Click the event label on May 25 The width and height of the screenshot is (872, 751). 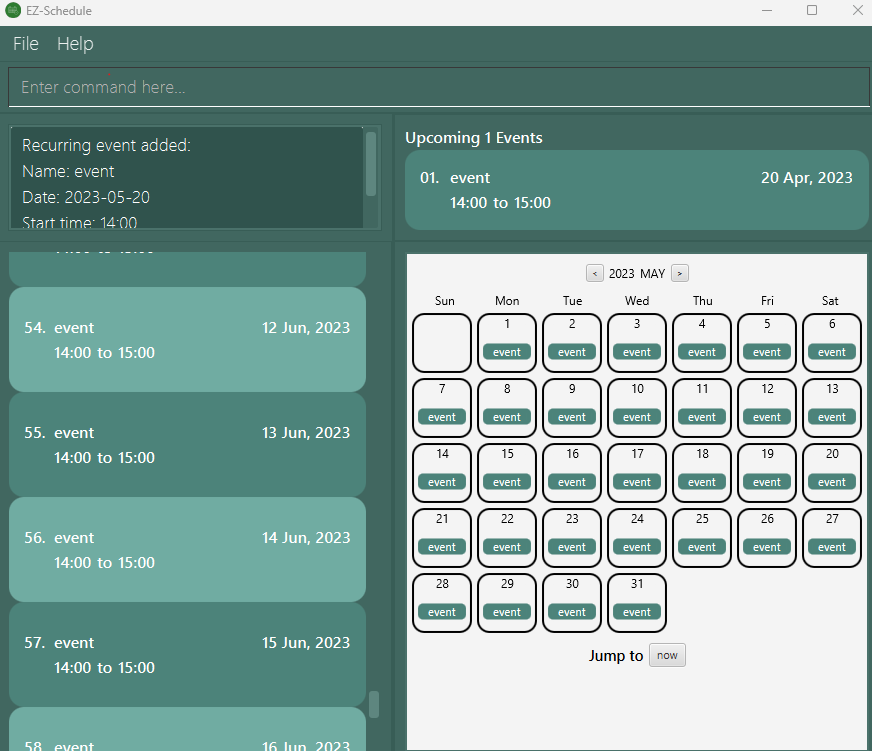tap(702, 547)
